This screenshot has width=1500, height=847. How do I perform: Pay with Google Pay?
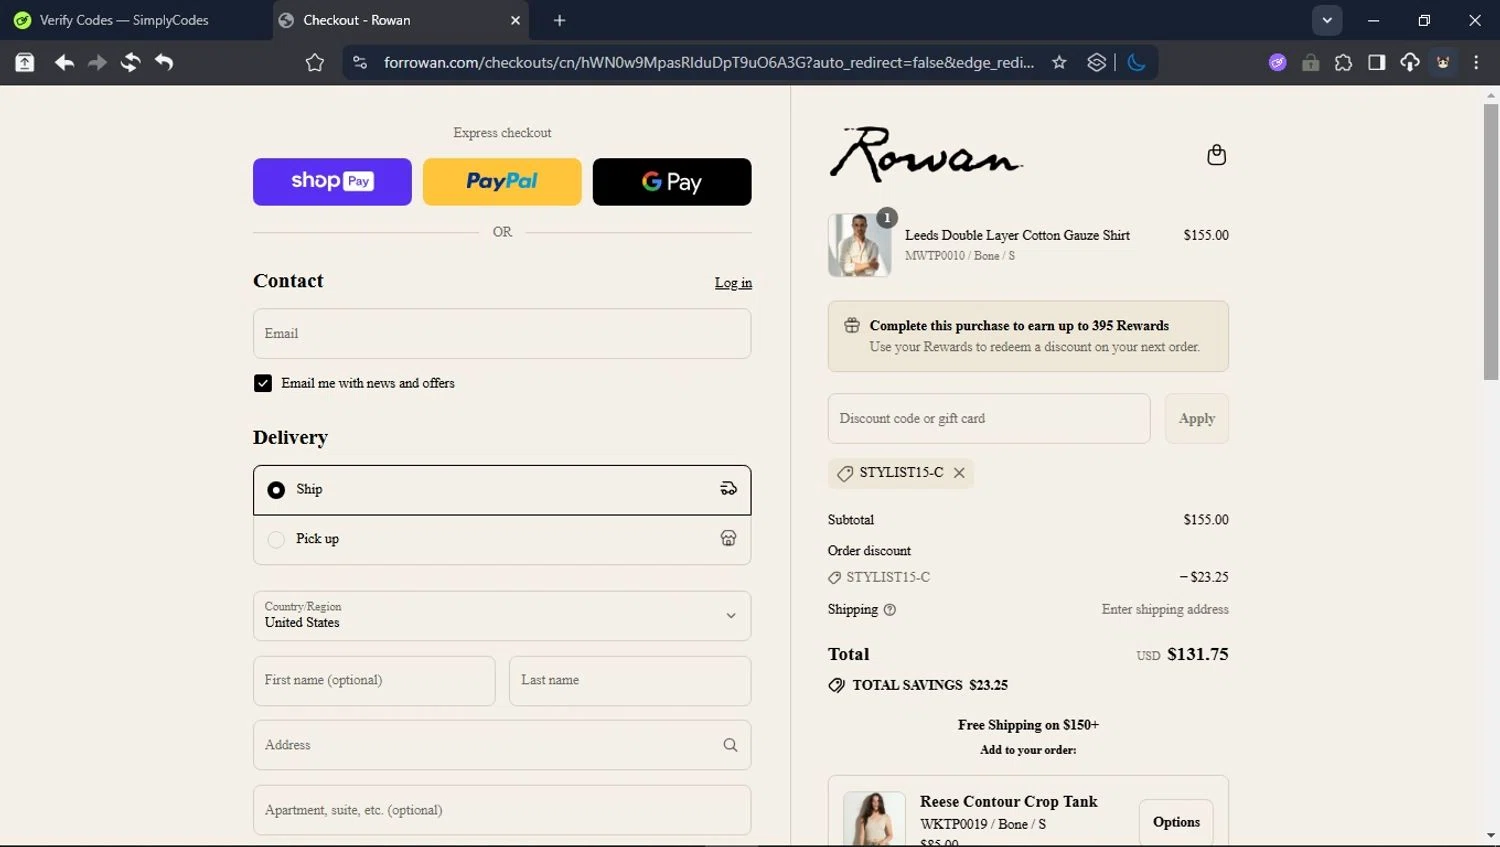(672, 182)
